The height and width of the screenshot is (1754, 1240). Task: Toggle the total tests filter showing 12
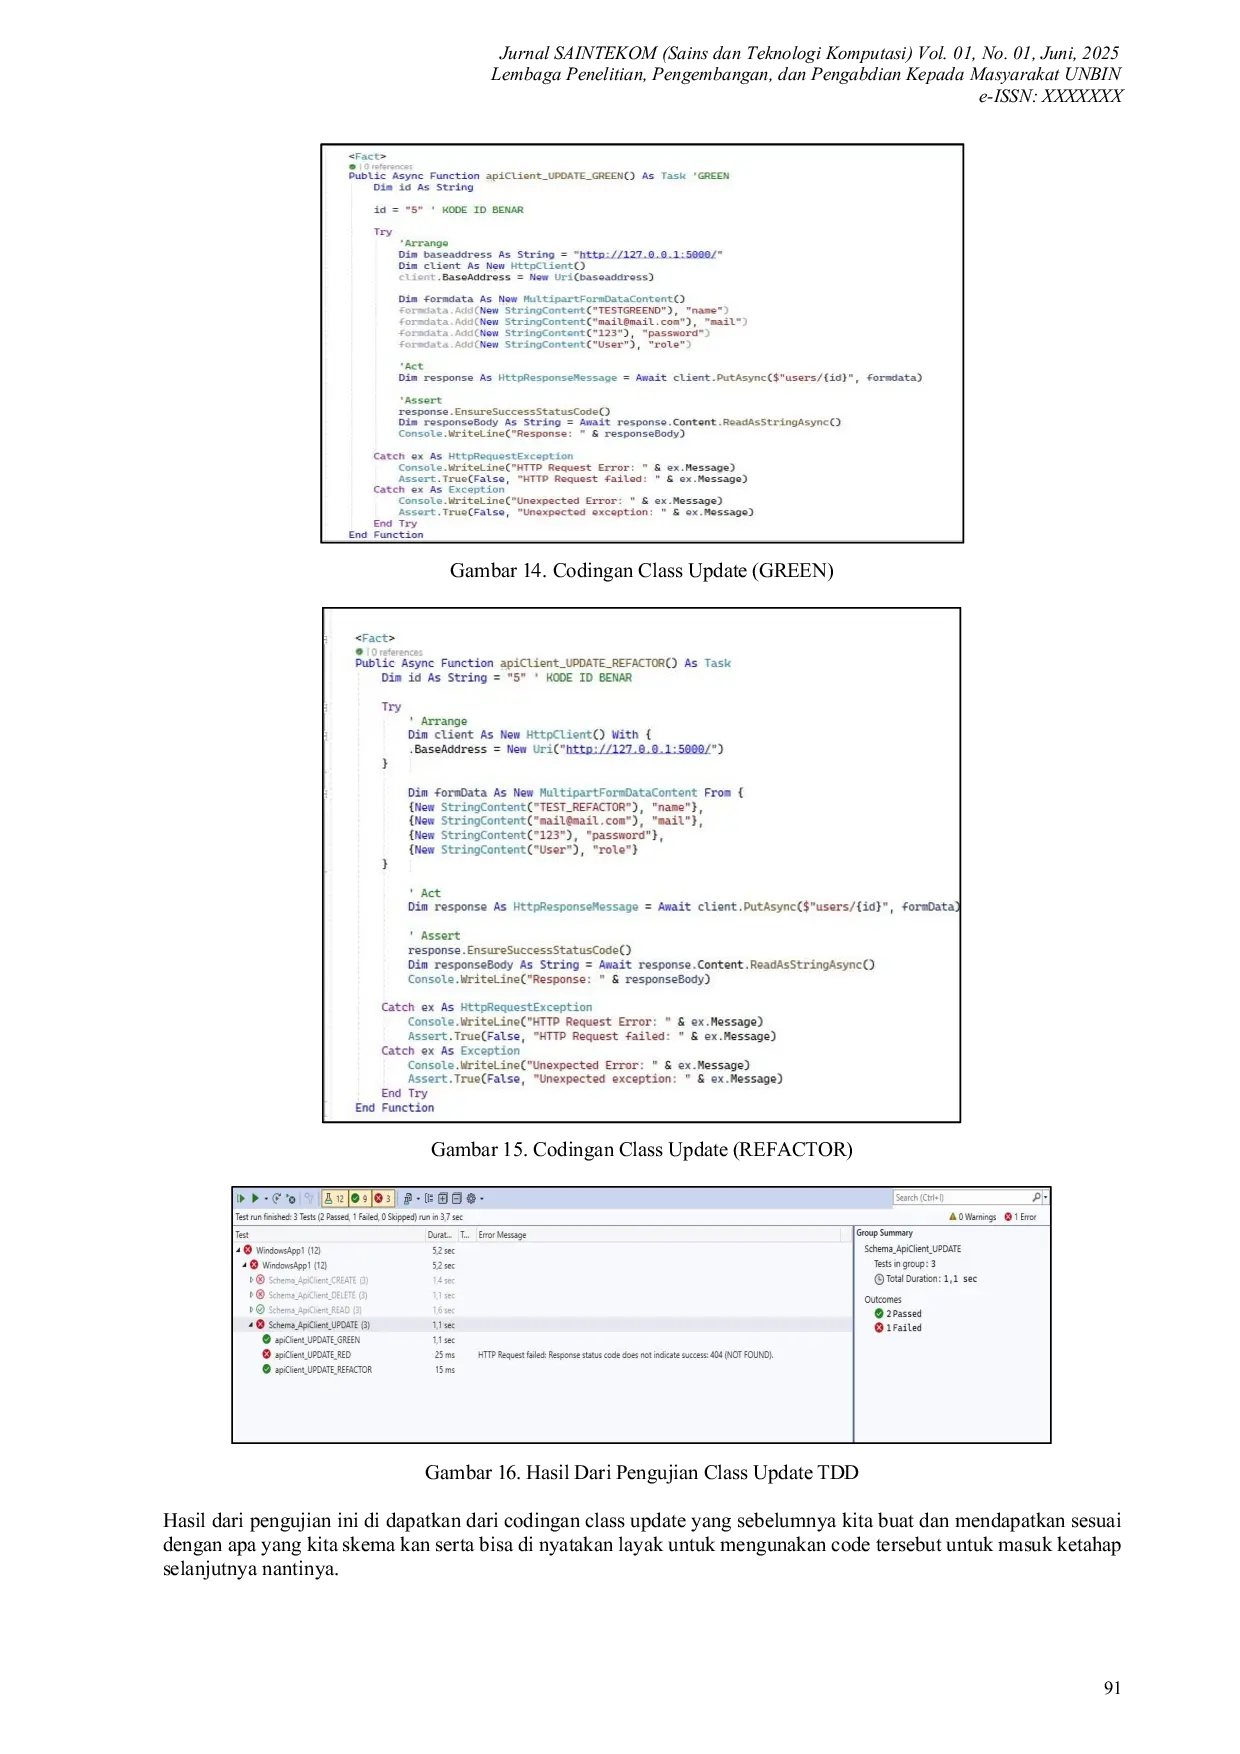[334, 1198]
